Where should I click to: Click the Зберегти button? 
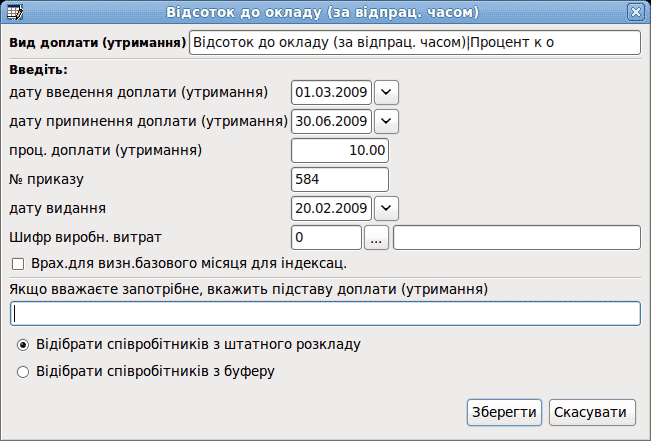coord(504,412)
